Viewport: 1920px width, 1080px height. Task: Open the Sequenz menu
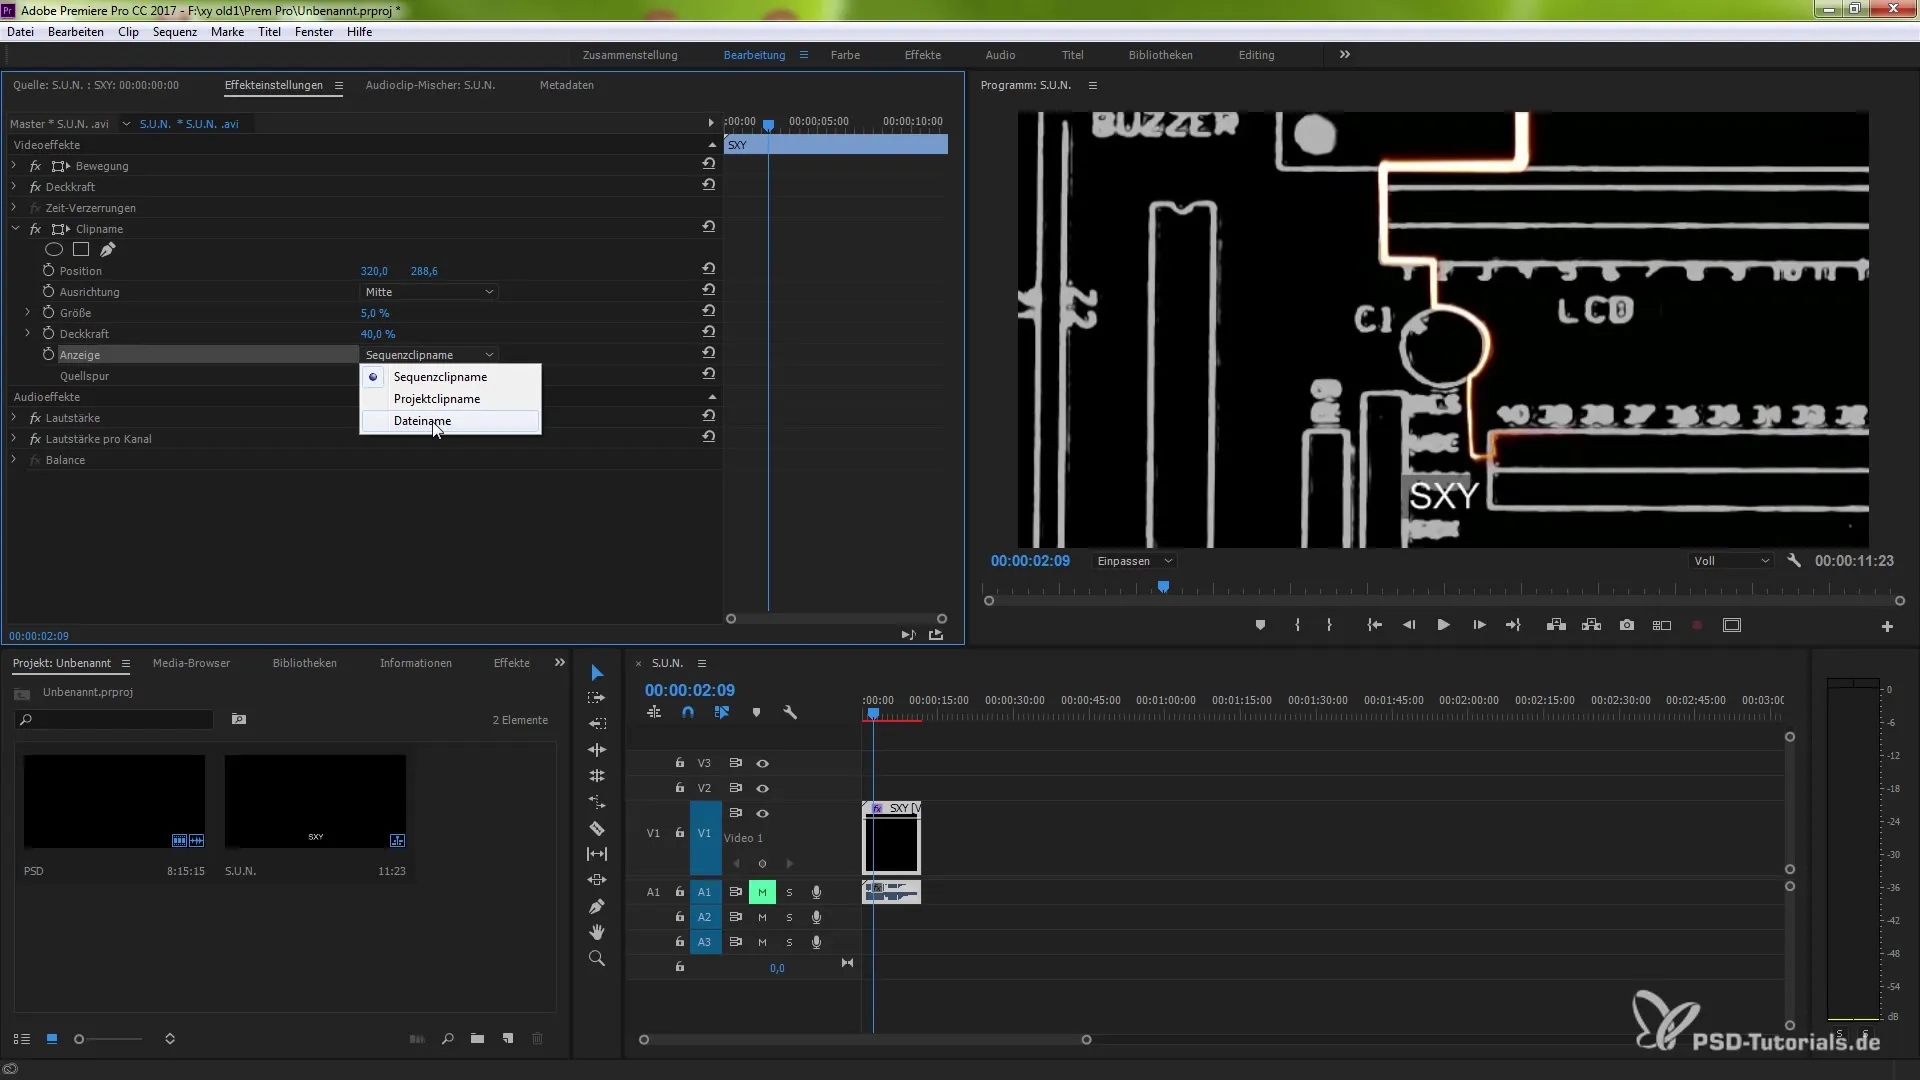tap(175, 32)
